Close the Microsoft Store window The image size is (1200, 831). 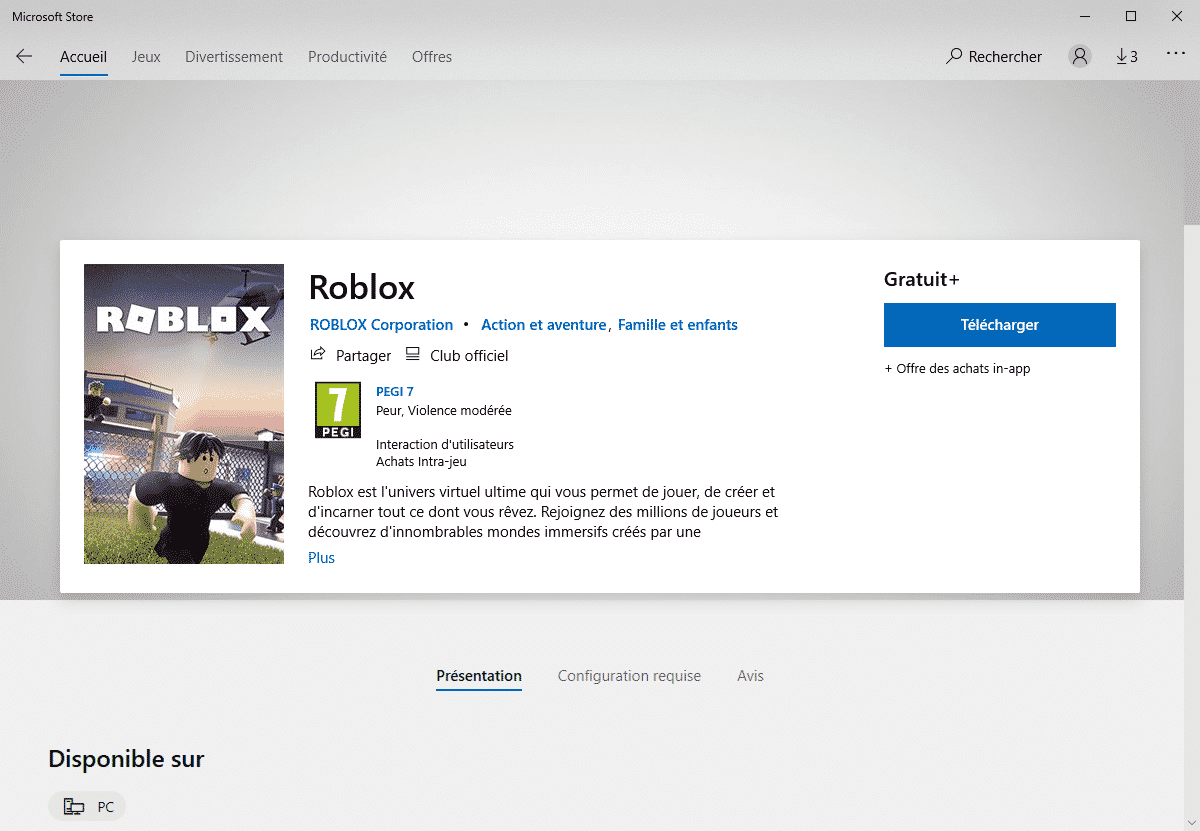[x=1177, y=16]
